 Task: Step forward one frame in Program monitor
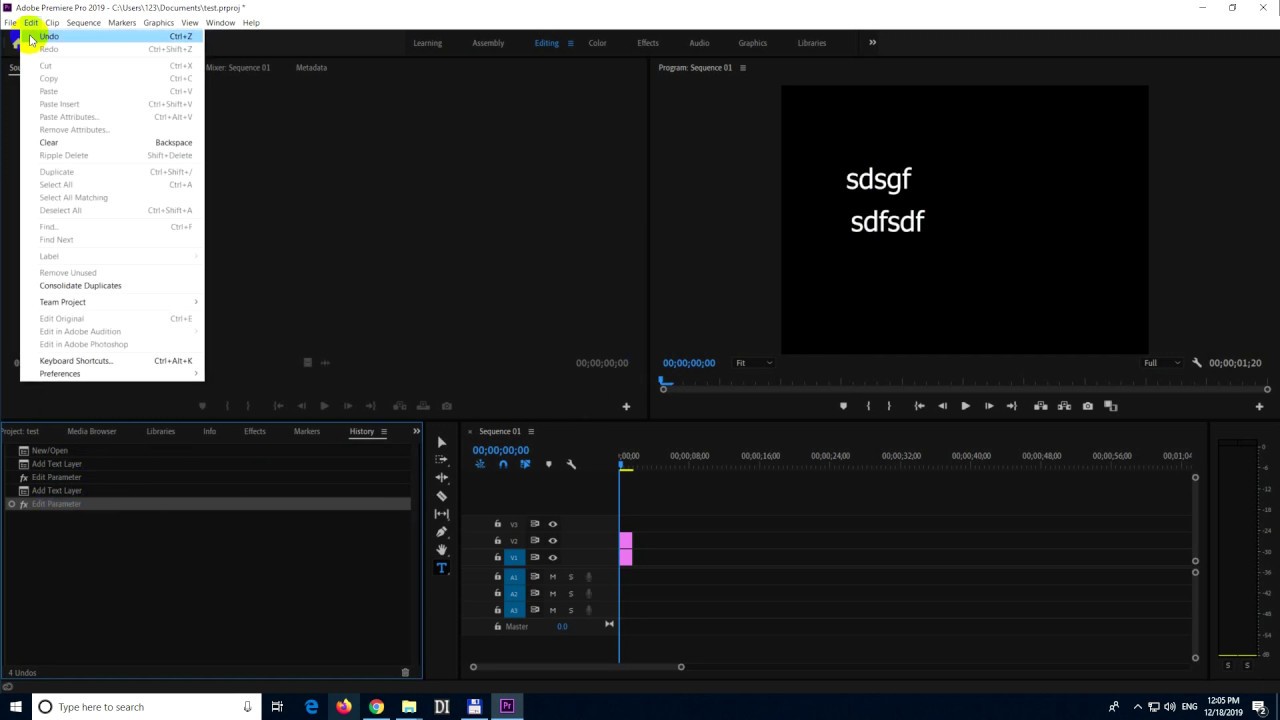pyautogui.click(x=989, y=406)
